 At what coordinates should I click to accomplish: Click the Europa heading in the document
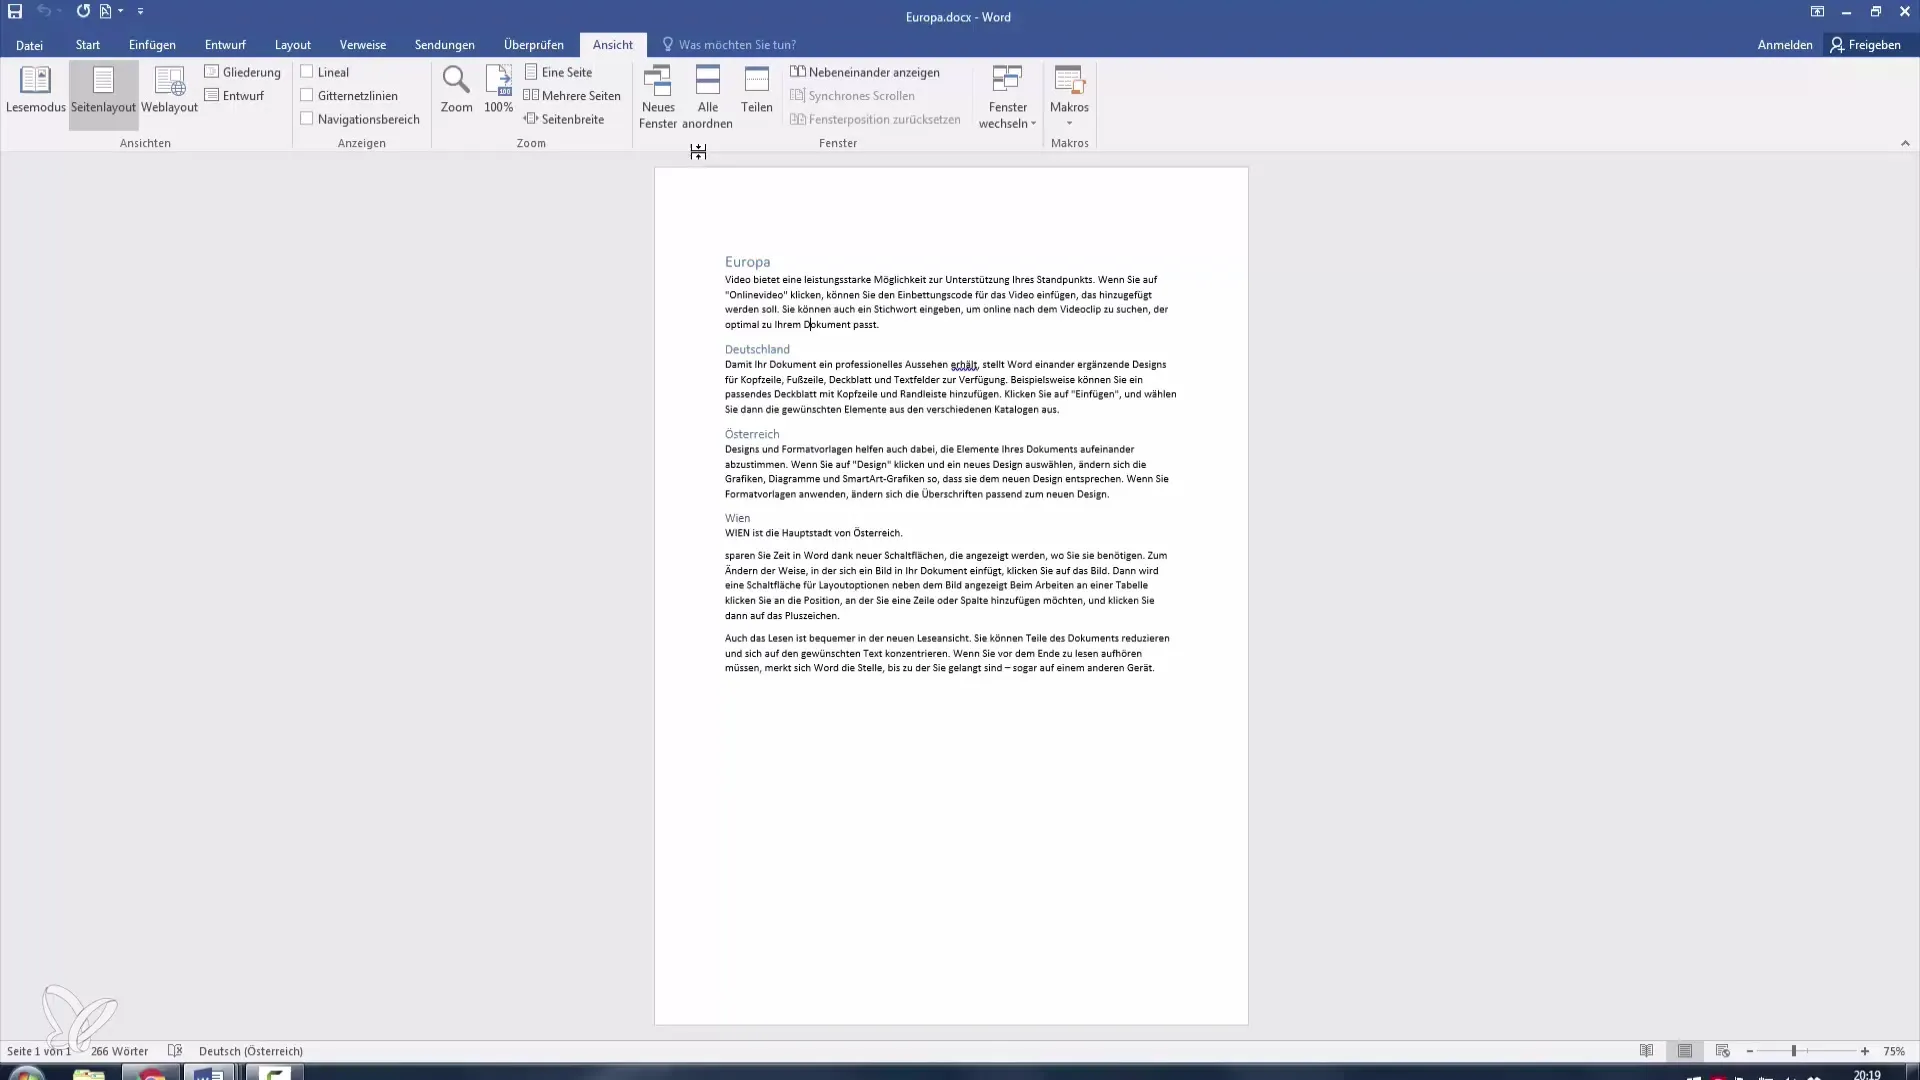tap(747, 262)
